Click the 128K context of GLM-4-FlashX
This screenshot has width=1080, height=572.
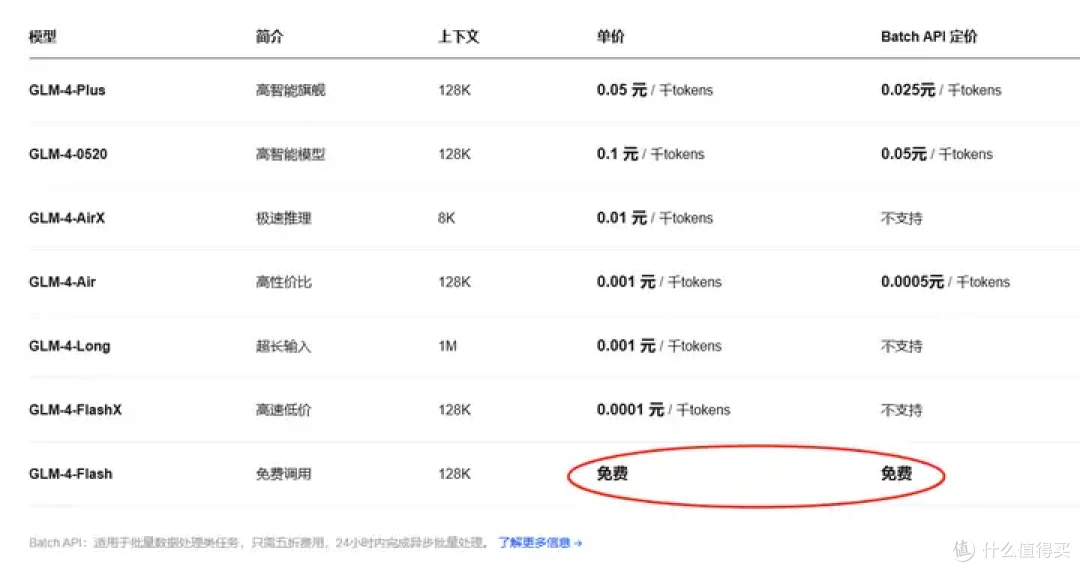pyautogui.click(x=455, y=410)
